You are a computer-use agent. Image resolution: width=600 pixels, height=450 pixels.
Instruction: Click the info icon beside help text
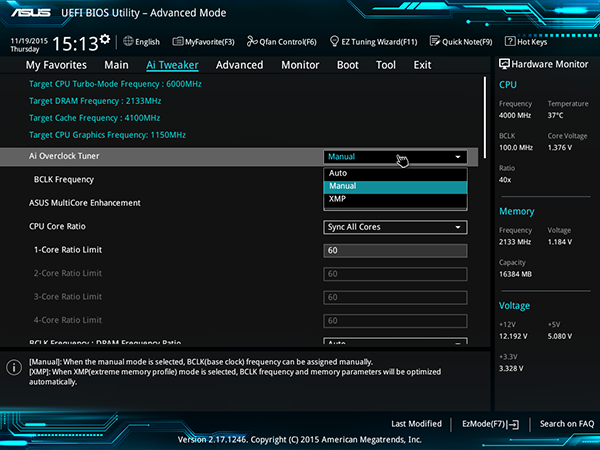(x=14, y=368)
